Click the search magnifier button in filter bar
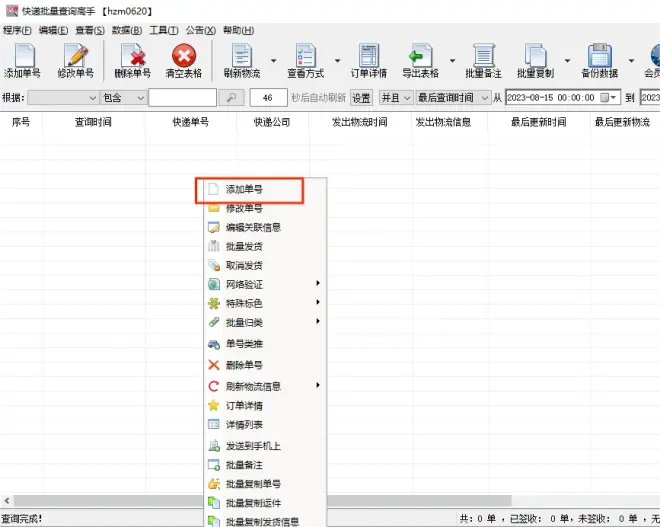 pyautogui.click(x=231, y=97)
